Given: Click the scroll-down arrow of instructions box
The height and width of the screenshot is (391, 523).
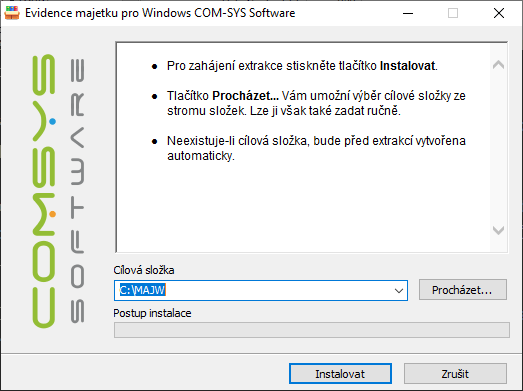Looking at the screenshot, I should click(x=498, y=230).
